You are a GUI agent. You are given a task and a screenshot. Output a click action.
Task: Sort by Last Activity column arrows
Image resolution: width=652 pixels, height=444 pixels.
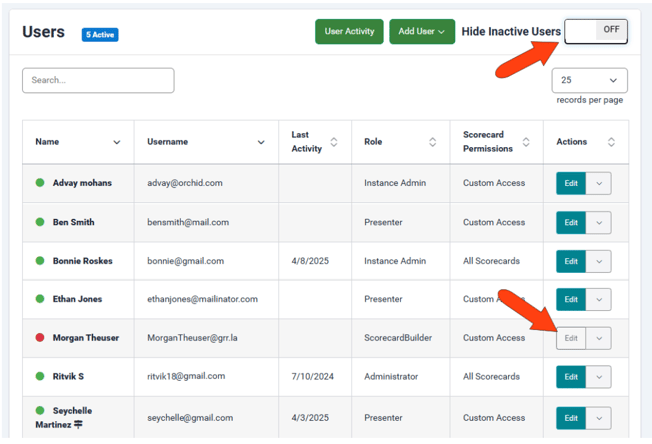[x=334, y=142]
